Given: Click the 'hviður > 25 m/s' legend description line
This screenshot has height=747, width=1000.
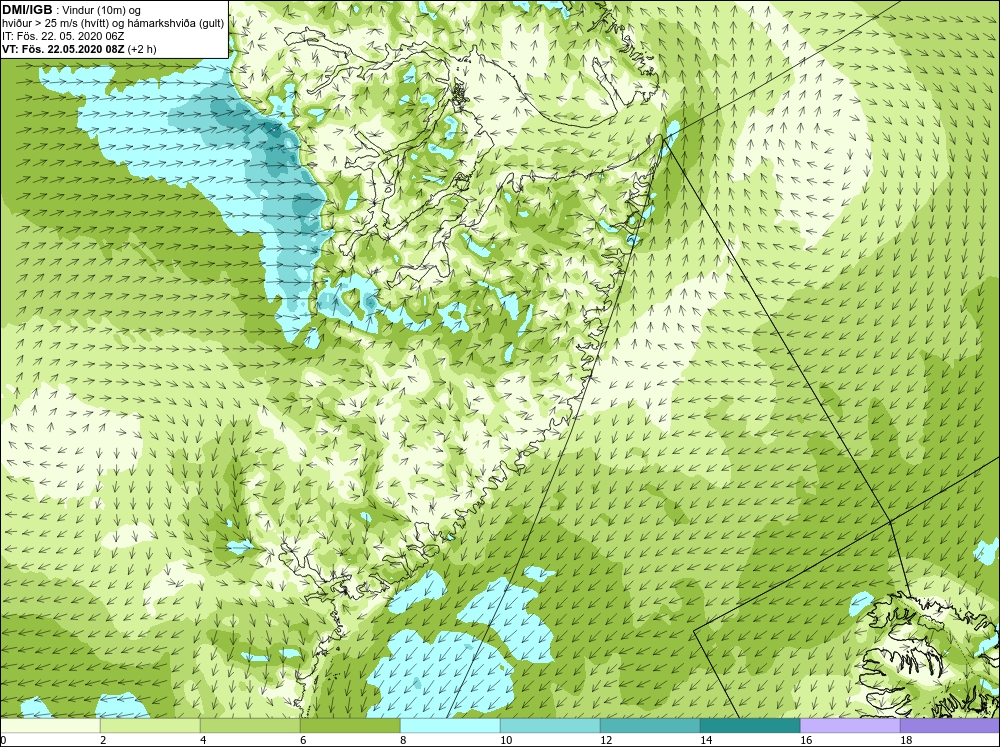Looking at the screenshot, I should 113,23.
